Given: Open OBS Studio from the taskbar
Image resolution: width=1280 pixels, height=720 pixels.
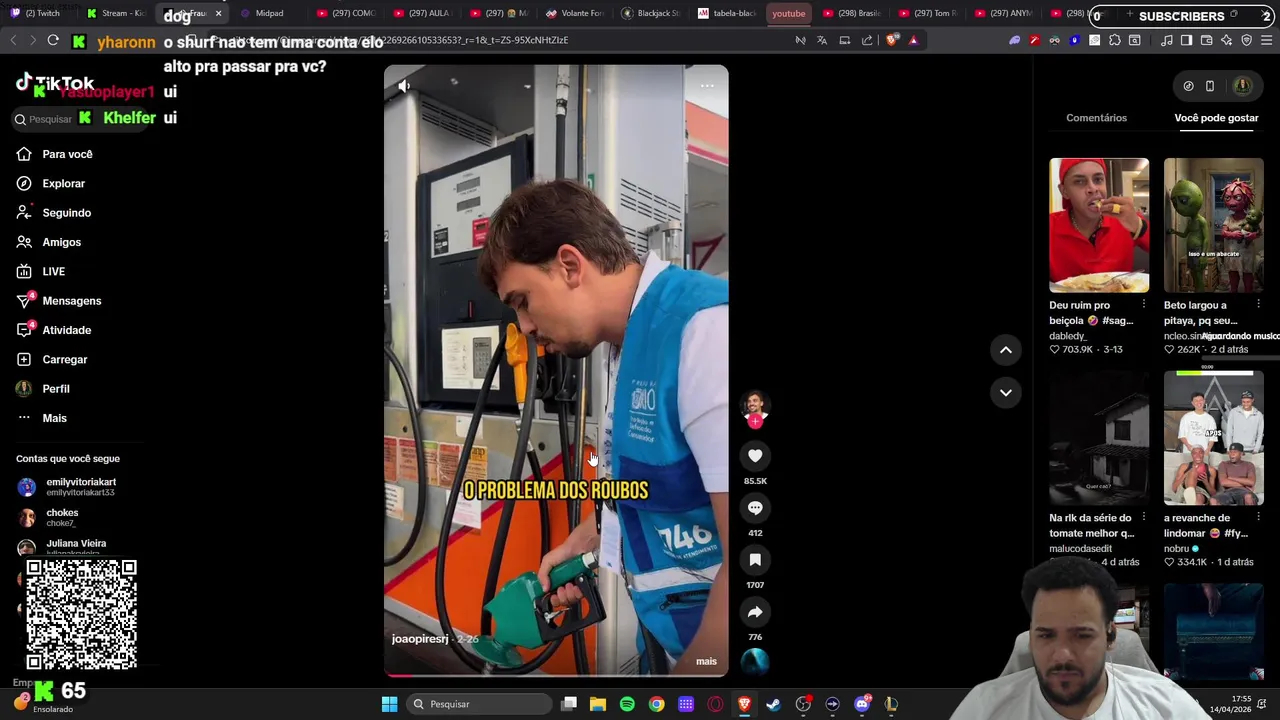Looking at the screenshot, I should point(803,704).
